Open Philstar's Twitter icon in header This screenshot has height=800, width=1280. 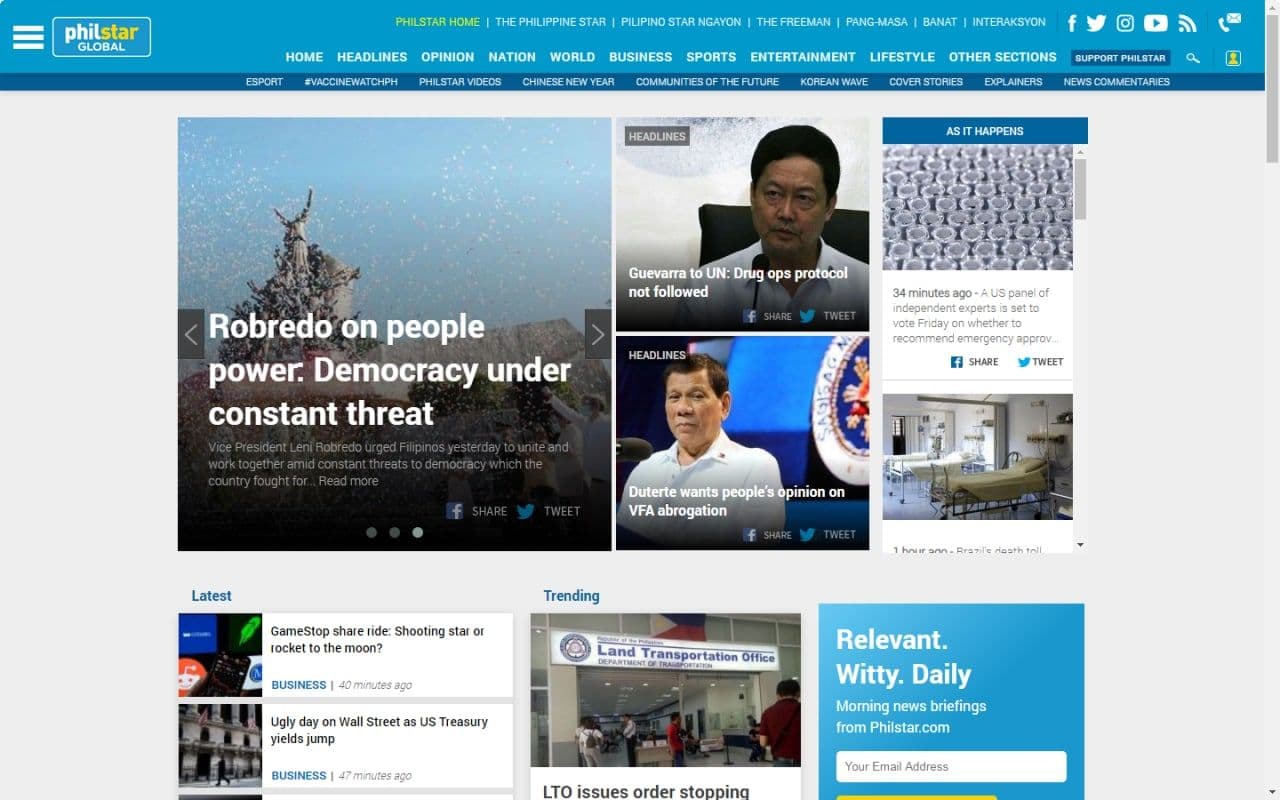[x=1097, y=23]
